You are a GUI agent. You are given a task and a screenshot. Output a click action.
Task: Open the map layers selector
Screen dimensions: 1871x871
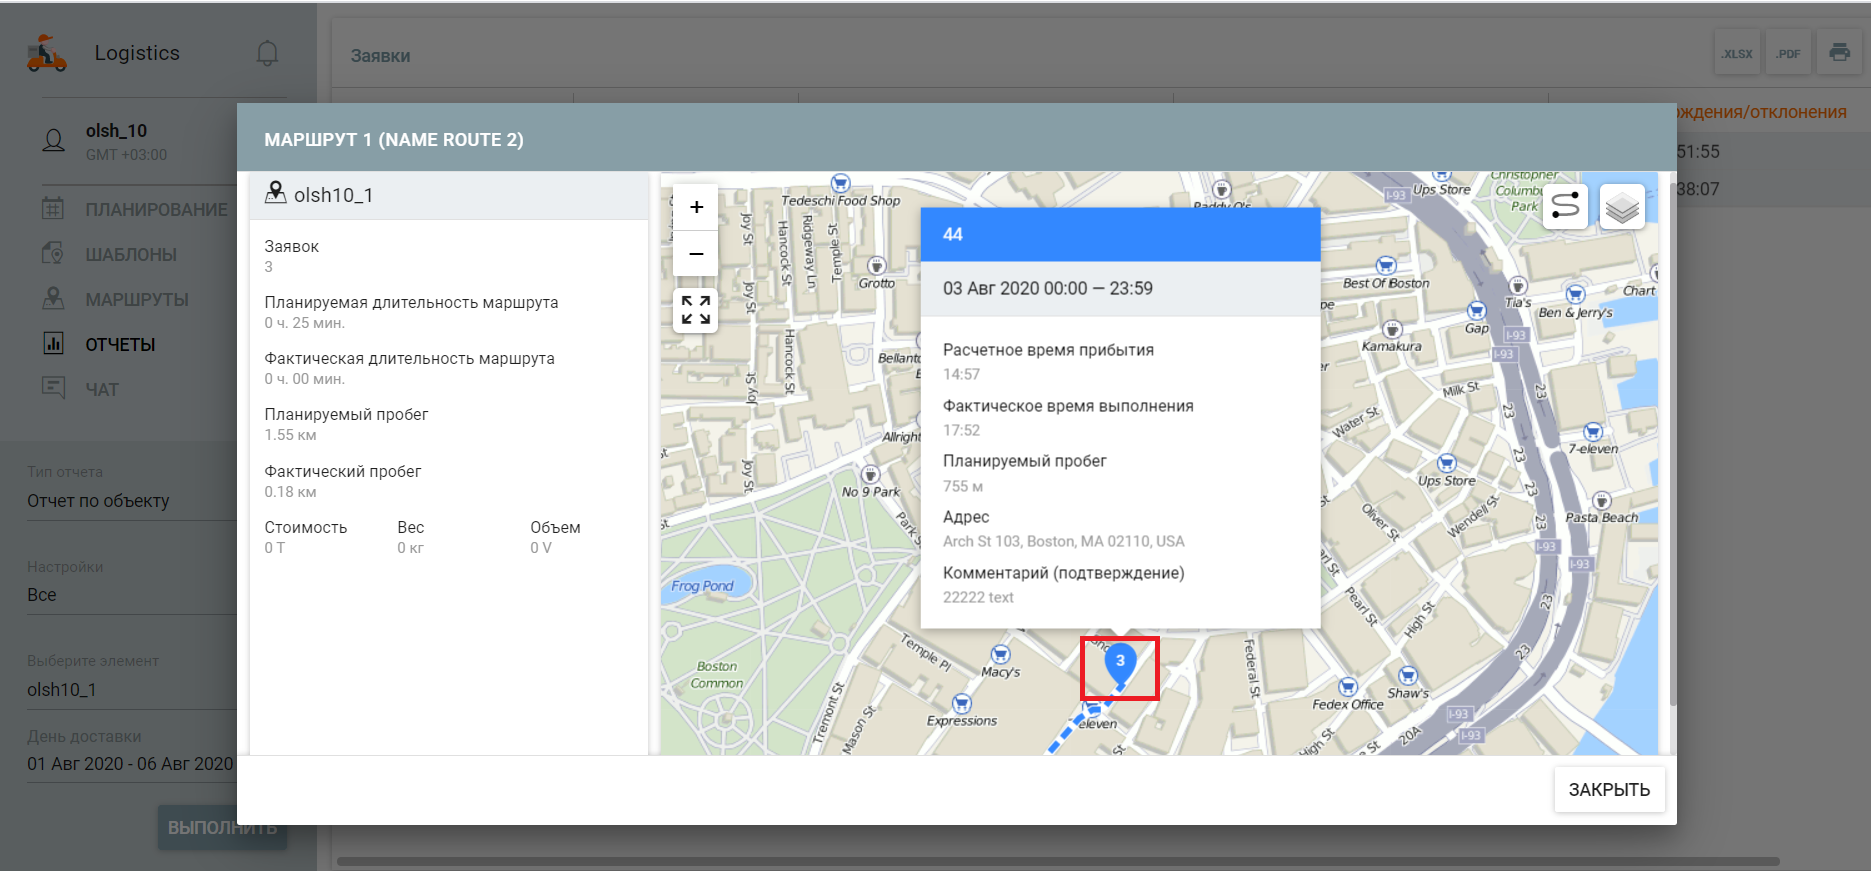point(1621,208)
